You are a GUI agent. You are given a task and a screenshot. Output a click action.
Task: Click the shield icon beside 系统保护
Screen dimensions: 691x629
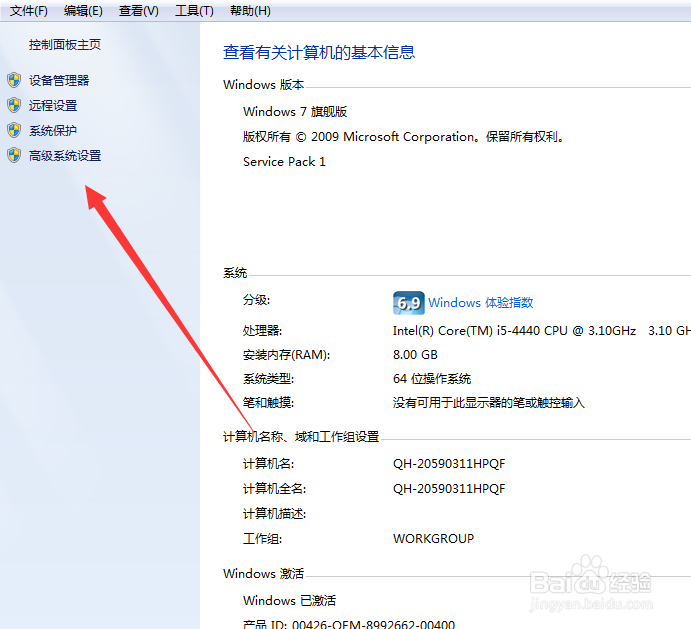tap(14, 130)
